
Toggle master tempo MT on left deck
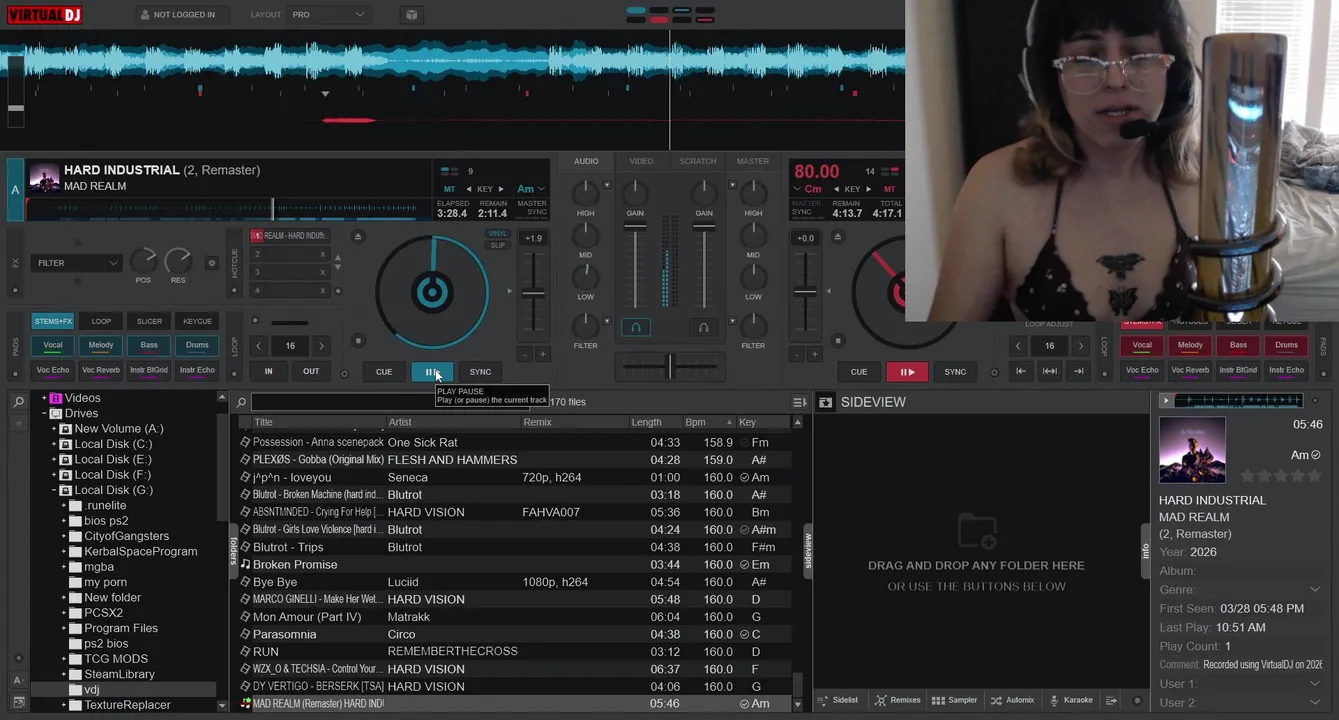click(449, 189)
